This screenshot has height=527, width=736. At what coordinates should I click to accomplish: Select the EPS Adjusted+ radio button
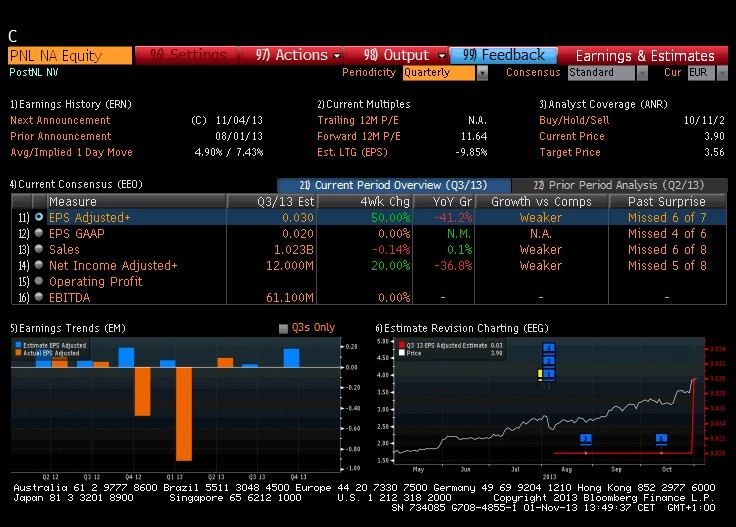[x=39, y=217]
